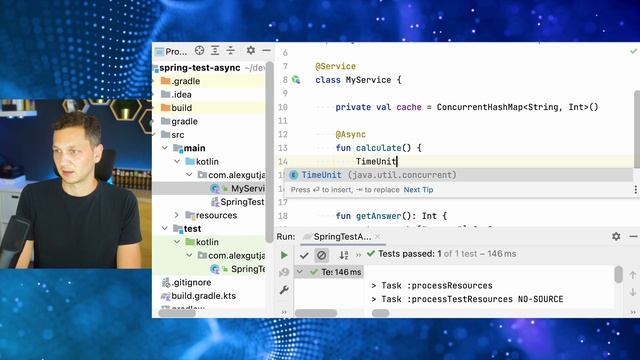Screen dimensions: 640x360
Task: Click the Tests passed status text
Action: pyautogui.click(x=447, y=254)
